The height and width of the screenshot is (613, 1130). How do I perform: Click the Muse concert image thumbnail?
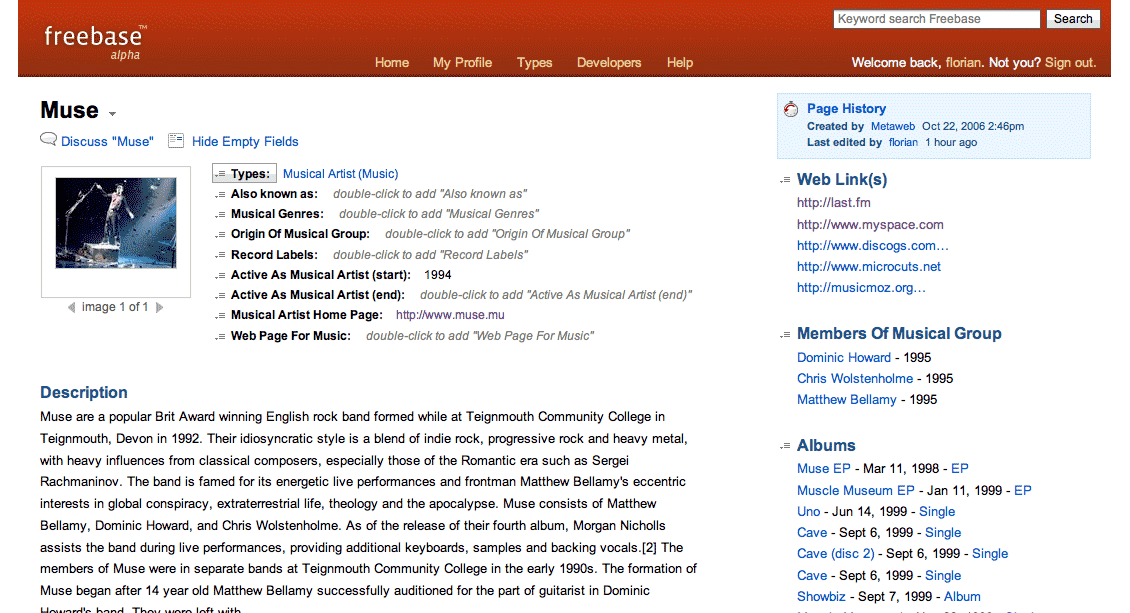click(116, 223)
